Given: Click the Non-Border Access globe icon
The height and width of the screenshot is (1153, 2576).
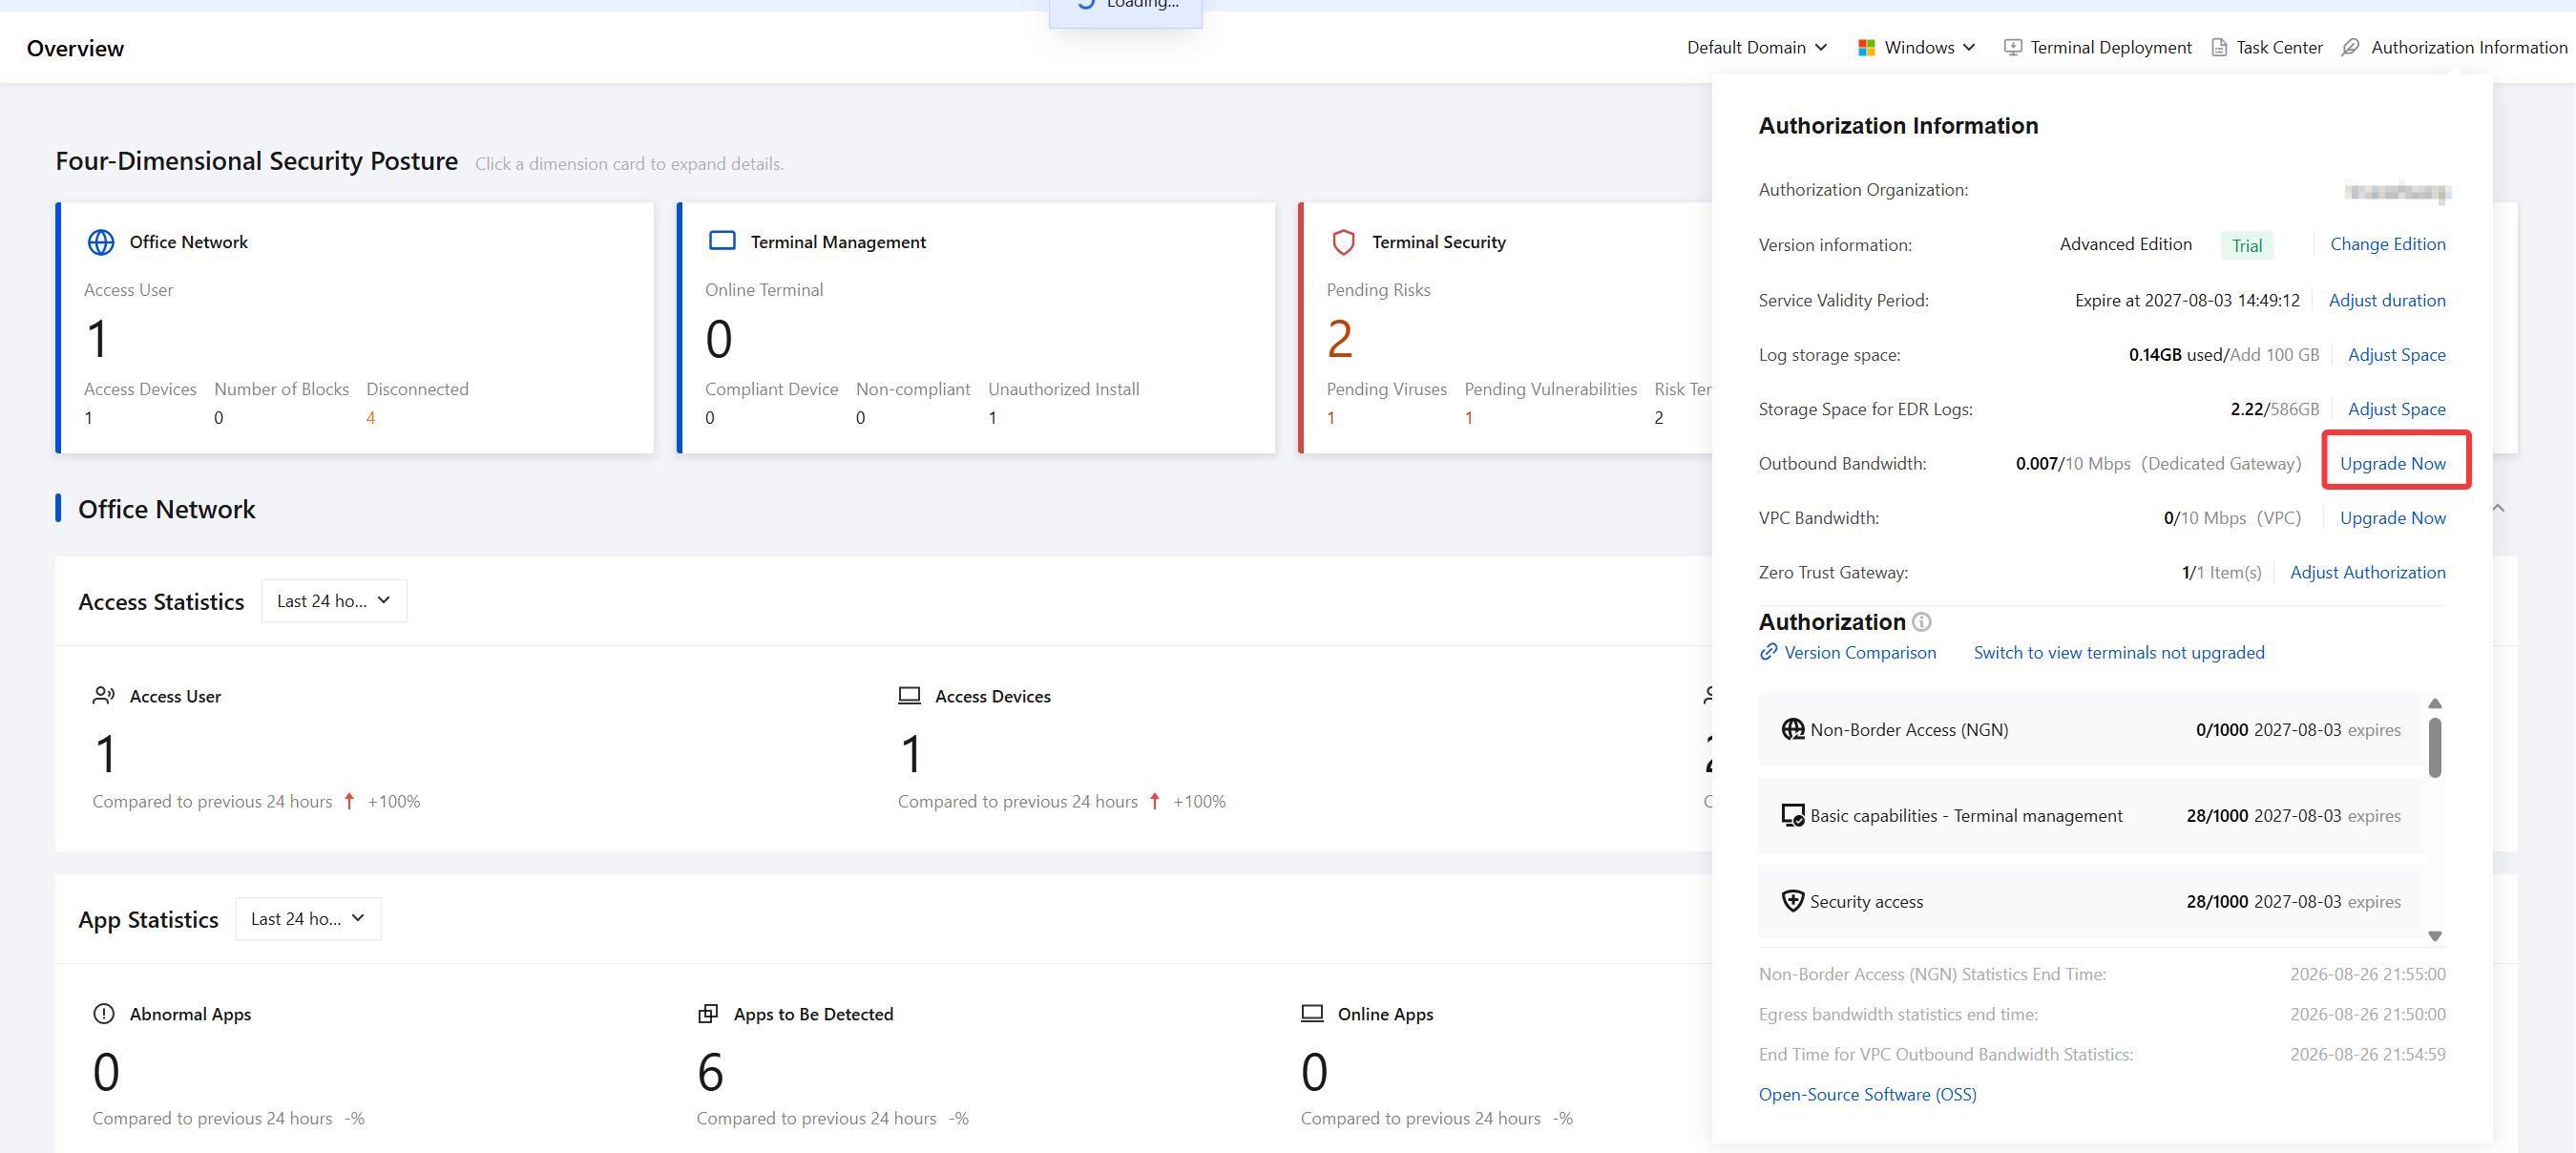Looking at the screenshot, I should pyautogui.click(x=1792, y=729).
